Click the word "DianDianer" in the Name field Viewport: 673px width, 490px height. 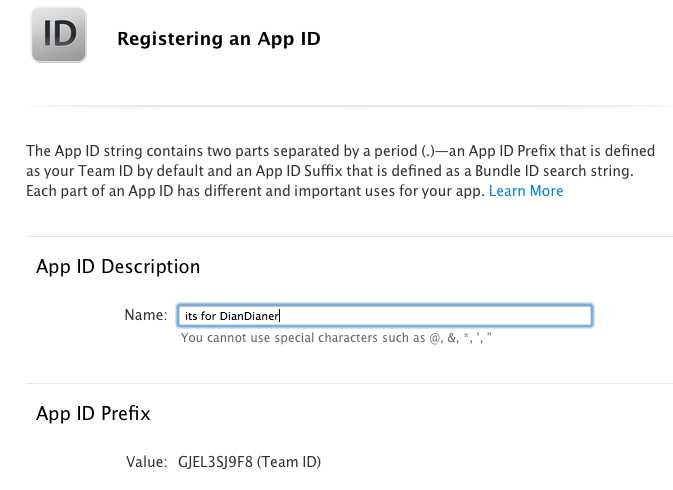coord(249,316)
